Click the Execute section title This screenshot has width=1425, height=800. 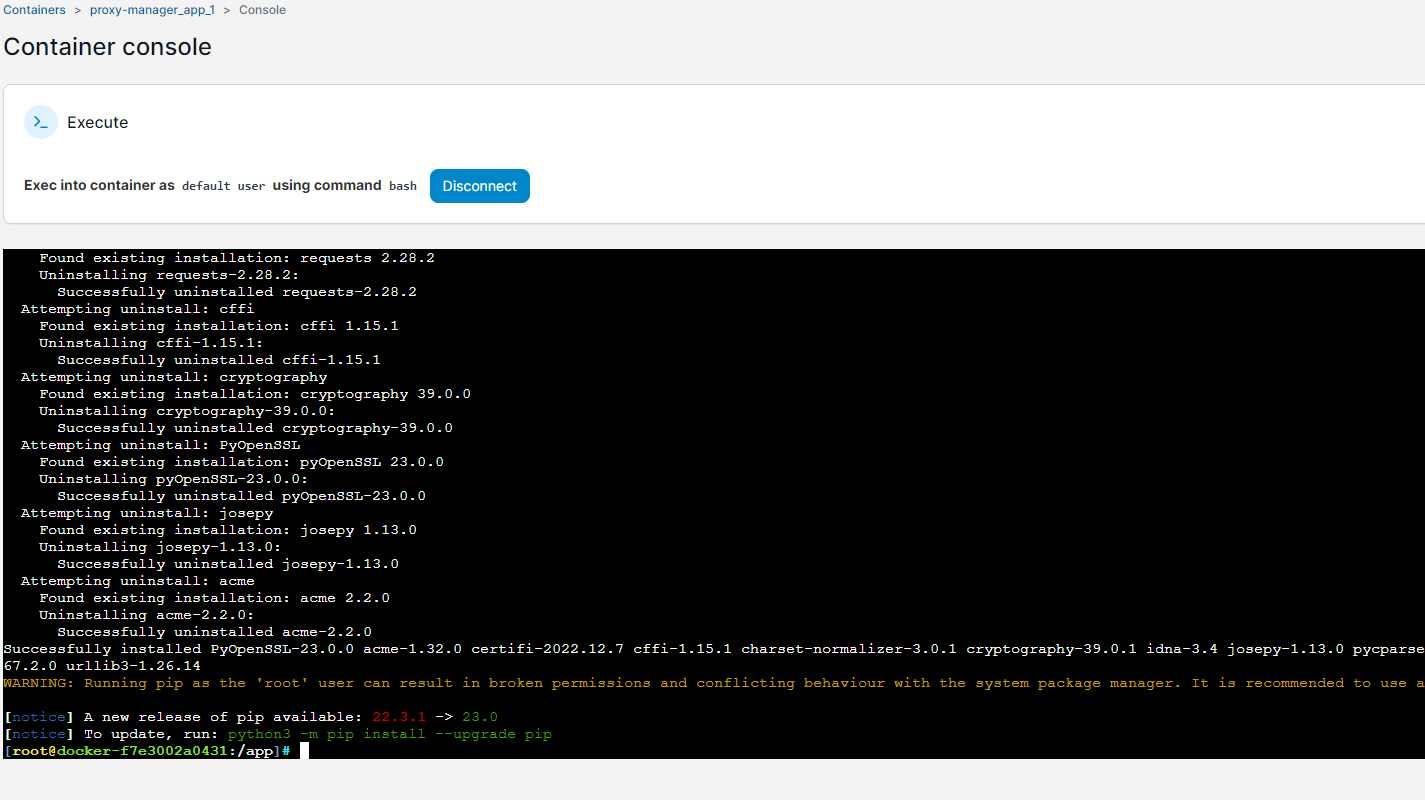click(x=98, y=122)
